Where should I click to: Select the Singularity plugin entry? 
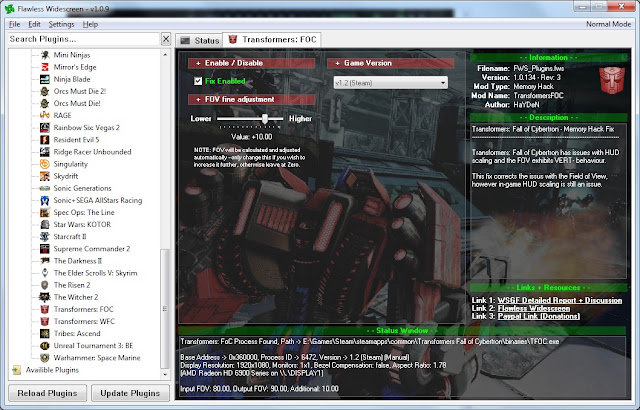70,164
